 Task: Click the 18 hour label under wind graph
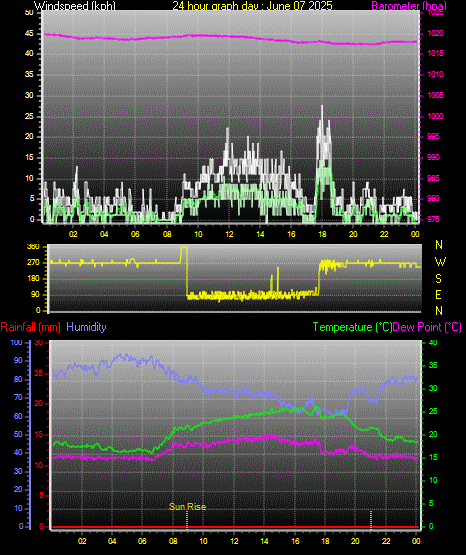322,234
